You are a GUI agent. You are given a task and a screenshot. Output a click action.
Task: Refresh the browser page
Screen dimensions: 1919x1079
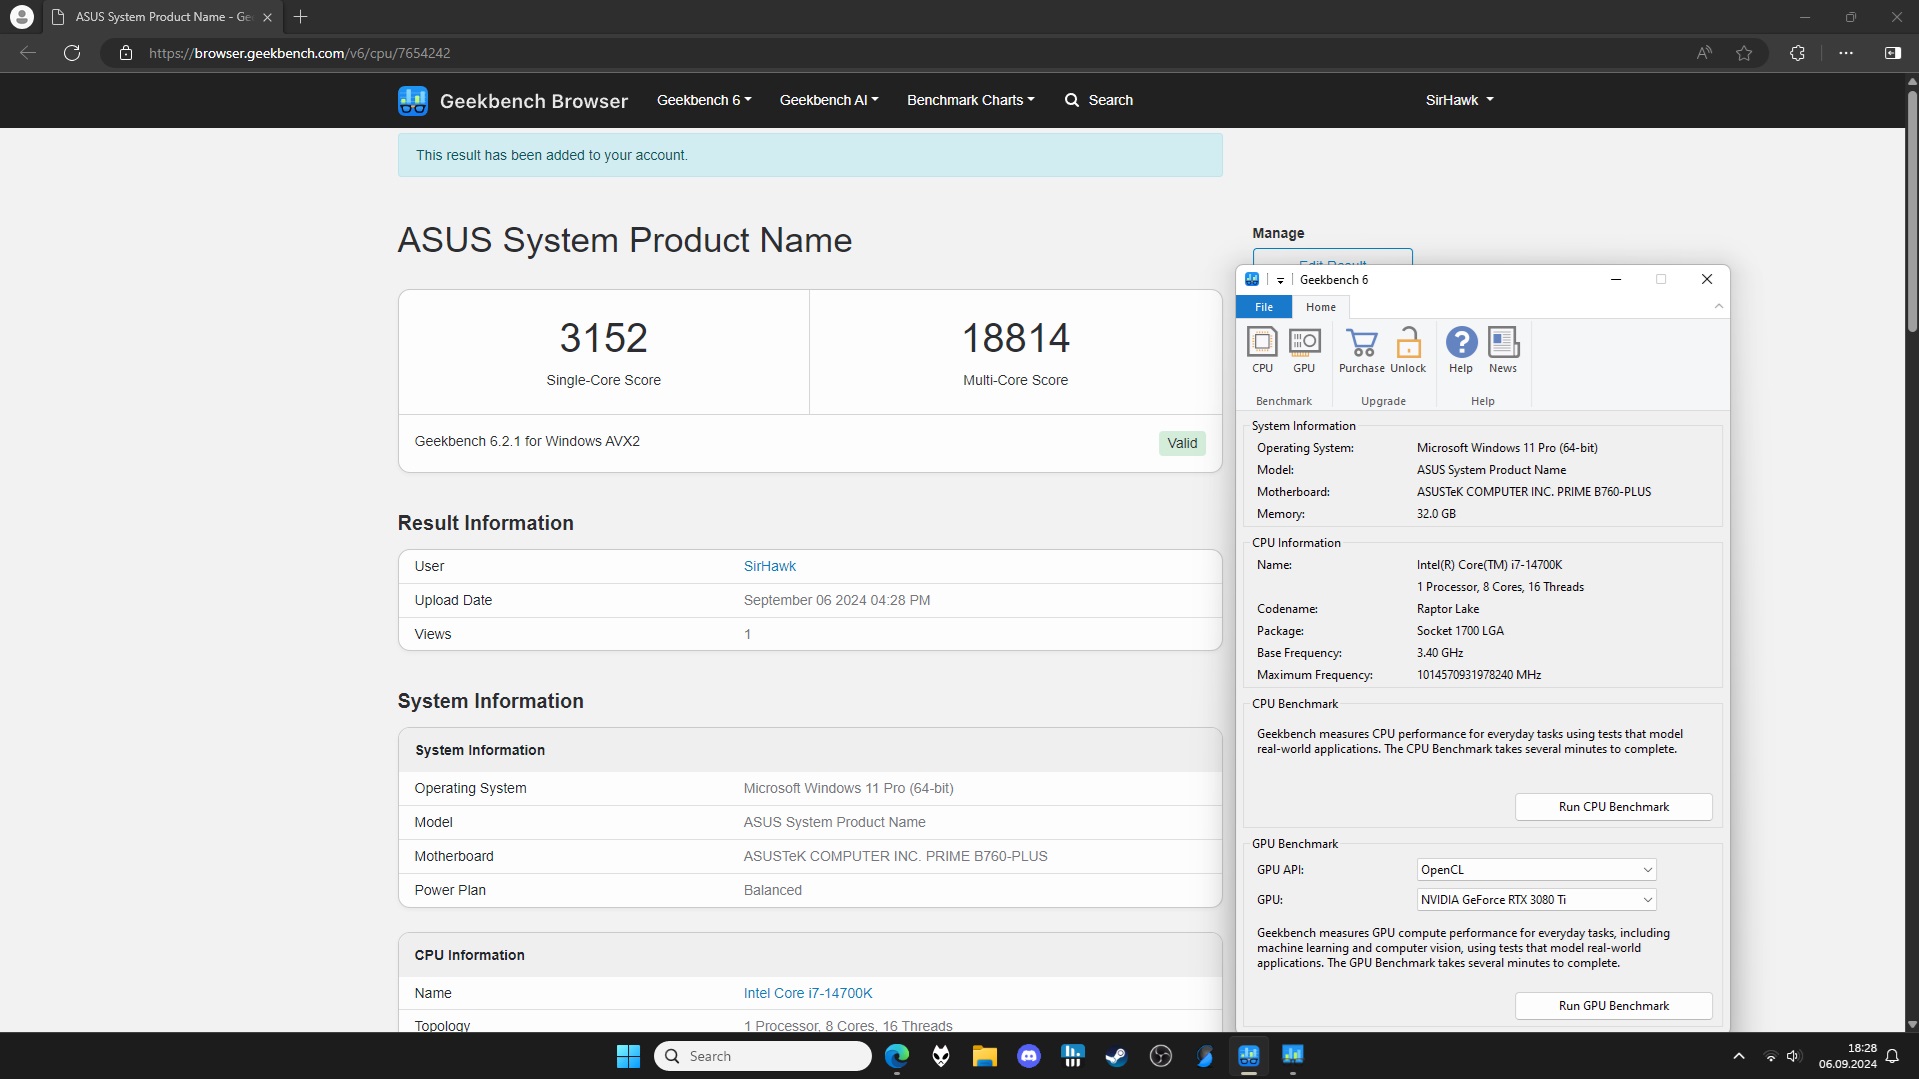pos(72,53)
